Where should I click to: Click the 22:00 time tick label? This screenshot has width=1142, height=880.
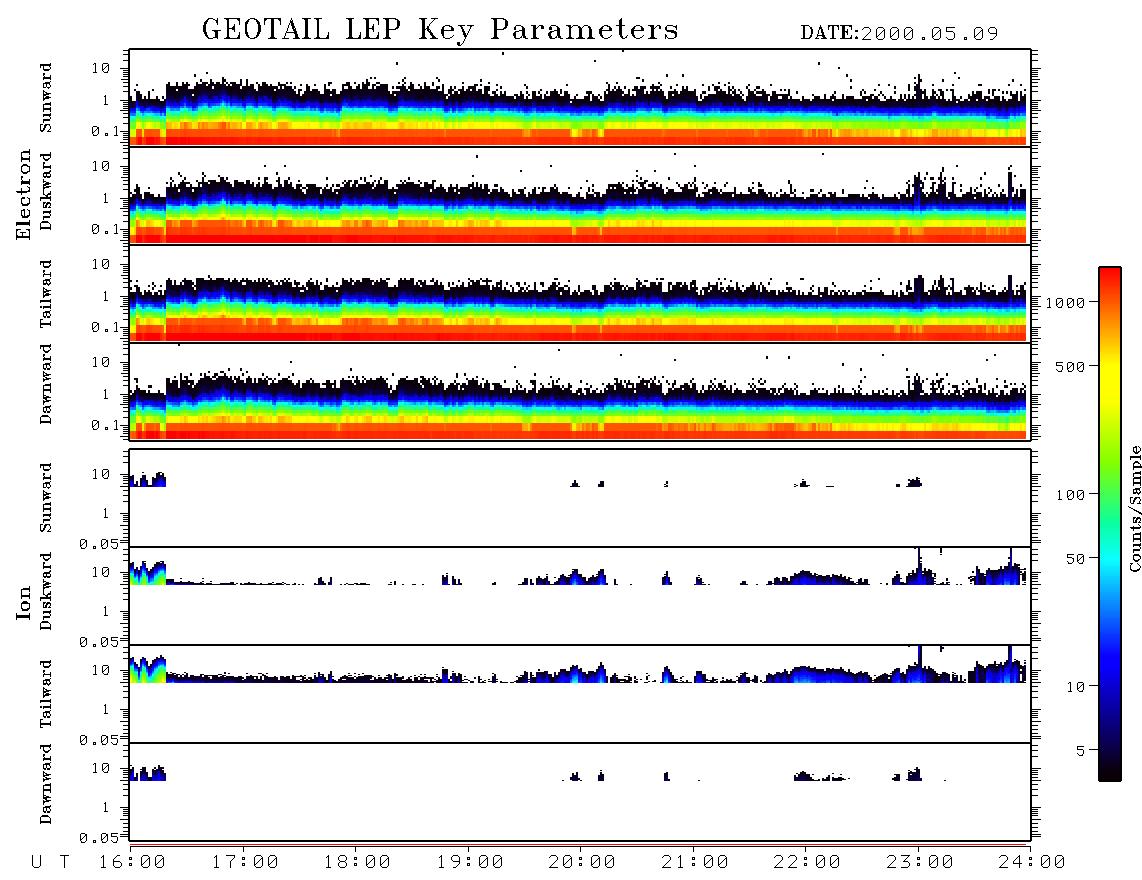(807, 863)
